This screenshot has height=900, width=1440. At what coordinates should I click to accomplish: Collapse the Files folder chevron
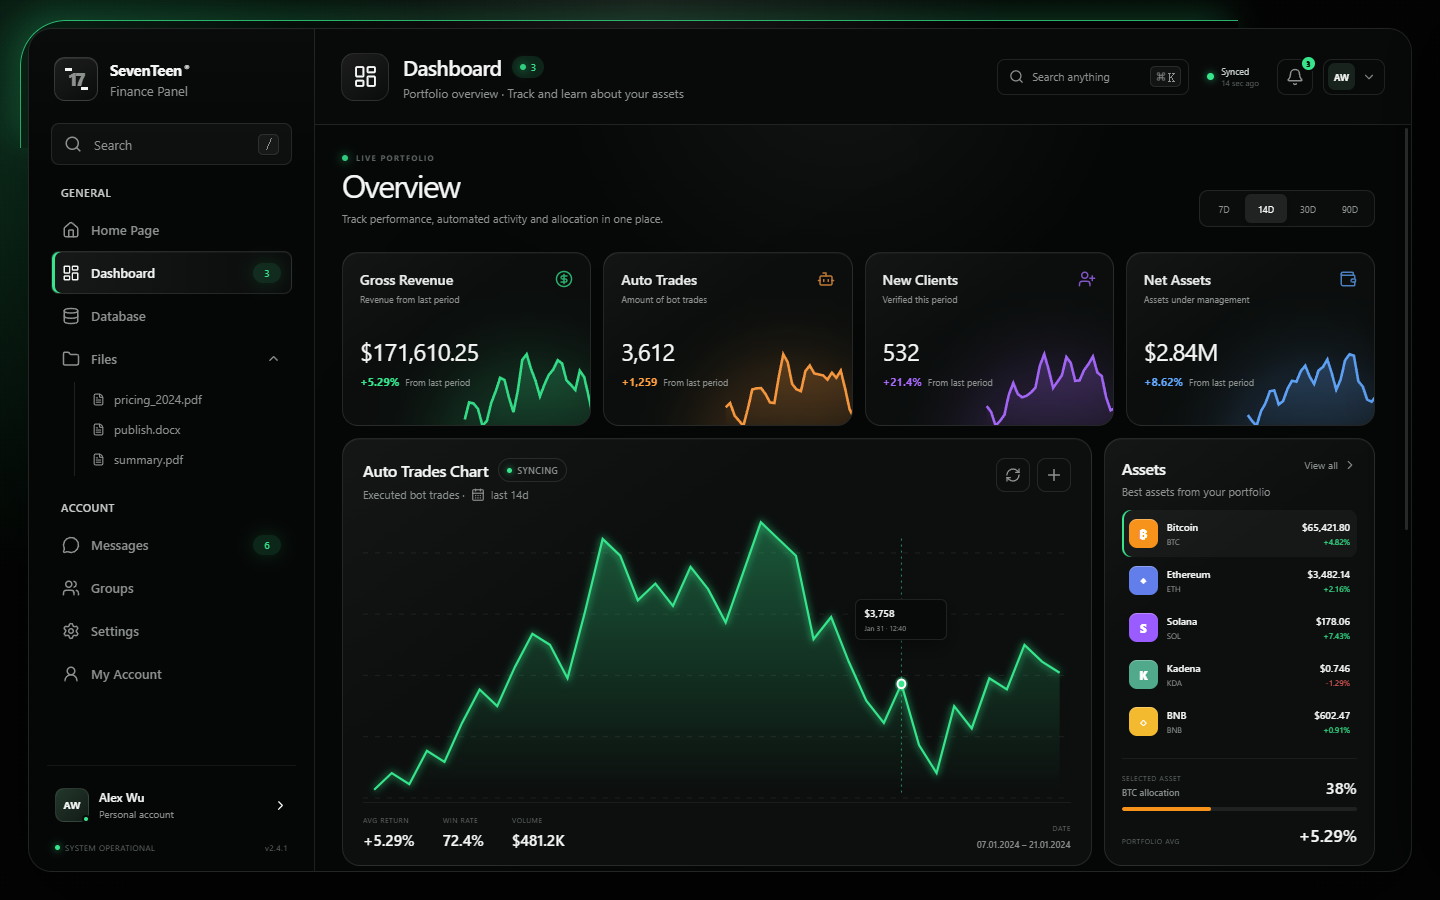[273, 359]
